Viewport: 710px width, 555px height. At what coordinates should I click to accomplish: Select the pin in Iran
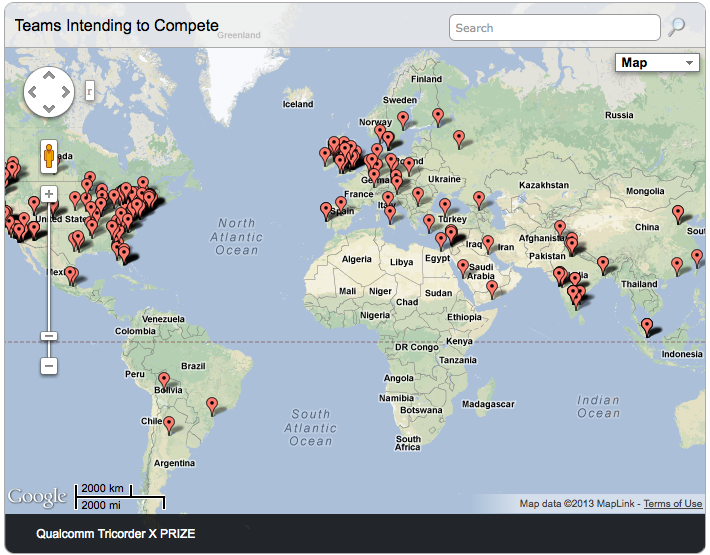coord(488,243)
